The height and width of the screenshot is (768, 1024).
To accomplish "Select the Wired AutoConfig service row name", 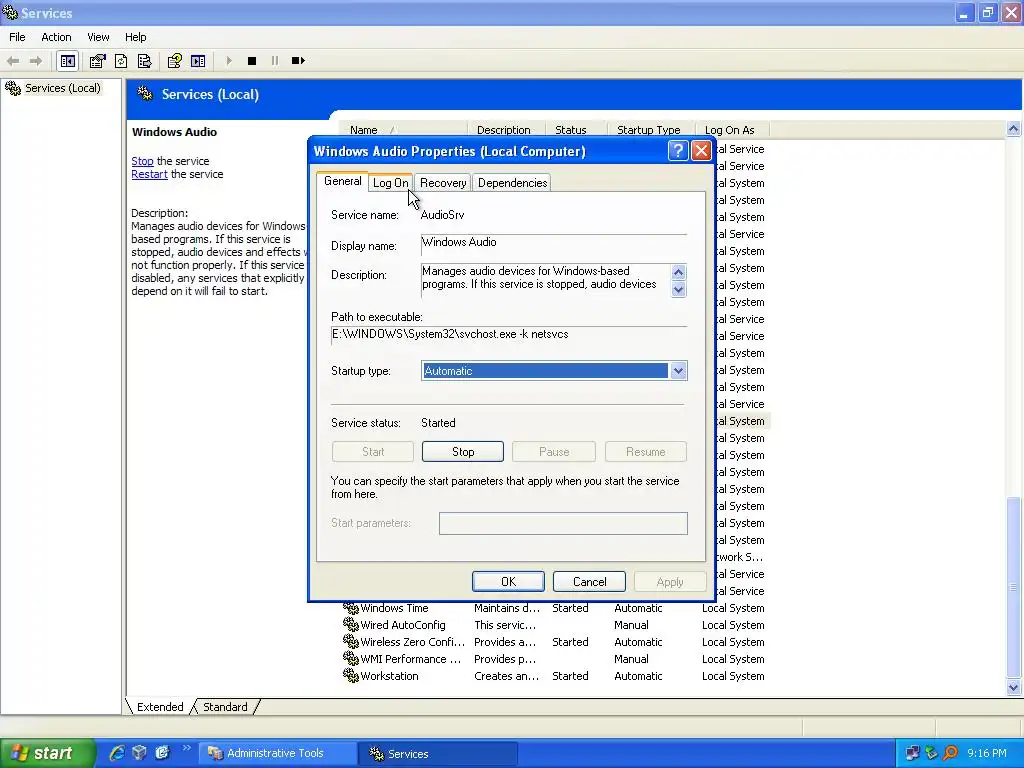I will pos(403,625).
